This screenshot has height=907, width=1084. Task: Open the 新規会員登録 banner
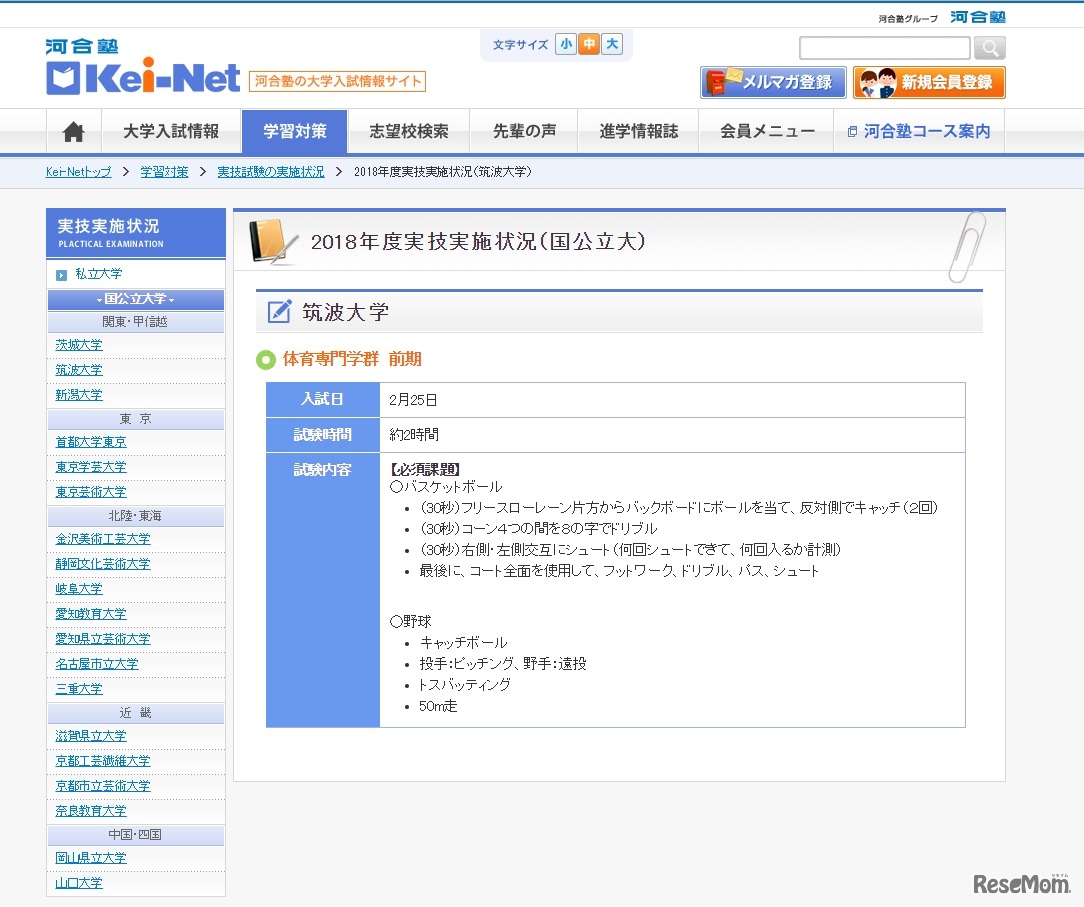pyautogui.click(x=929, y=82)
